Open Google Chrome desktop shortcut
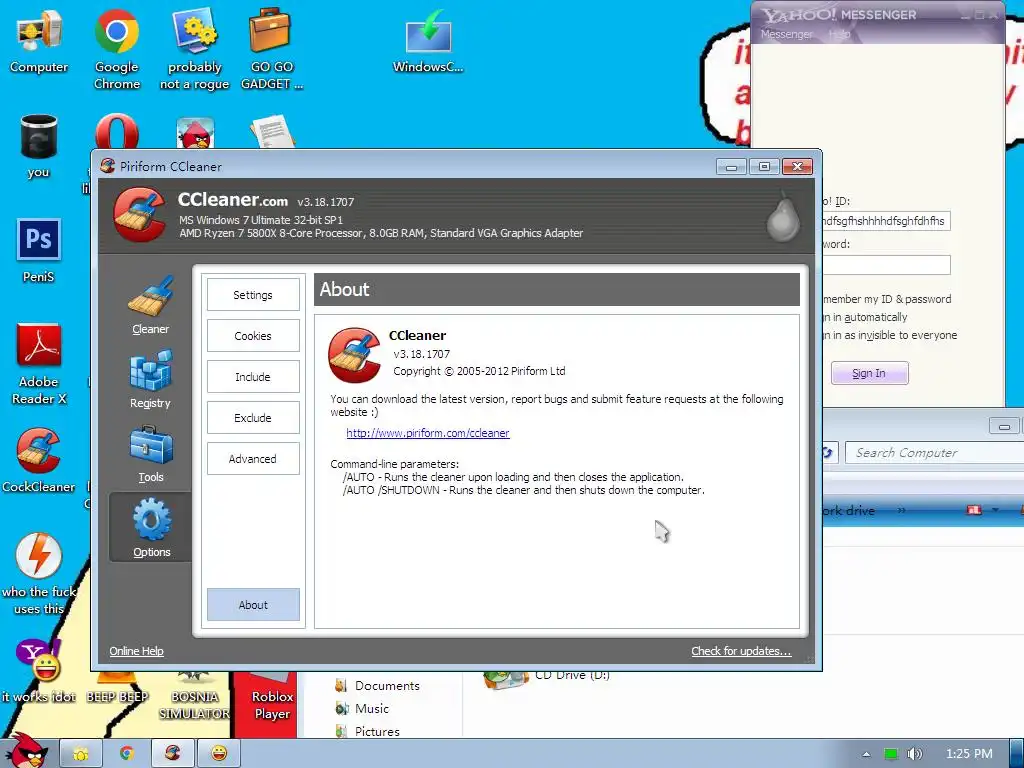Viewport: 1024px width, 768px height. click(x=117, y=50)
